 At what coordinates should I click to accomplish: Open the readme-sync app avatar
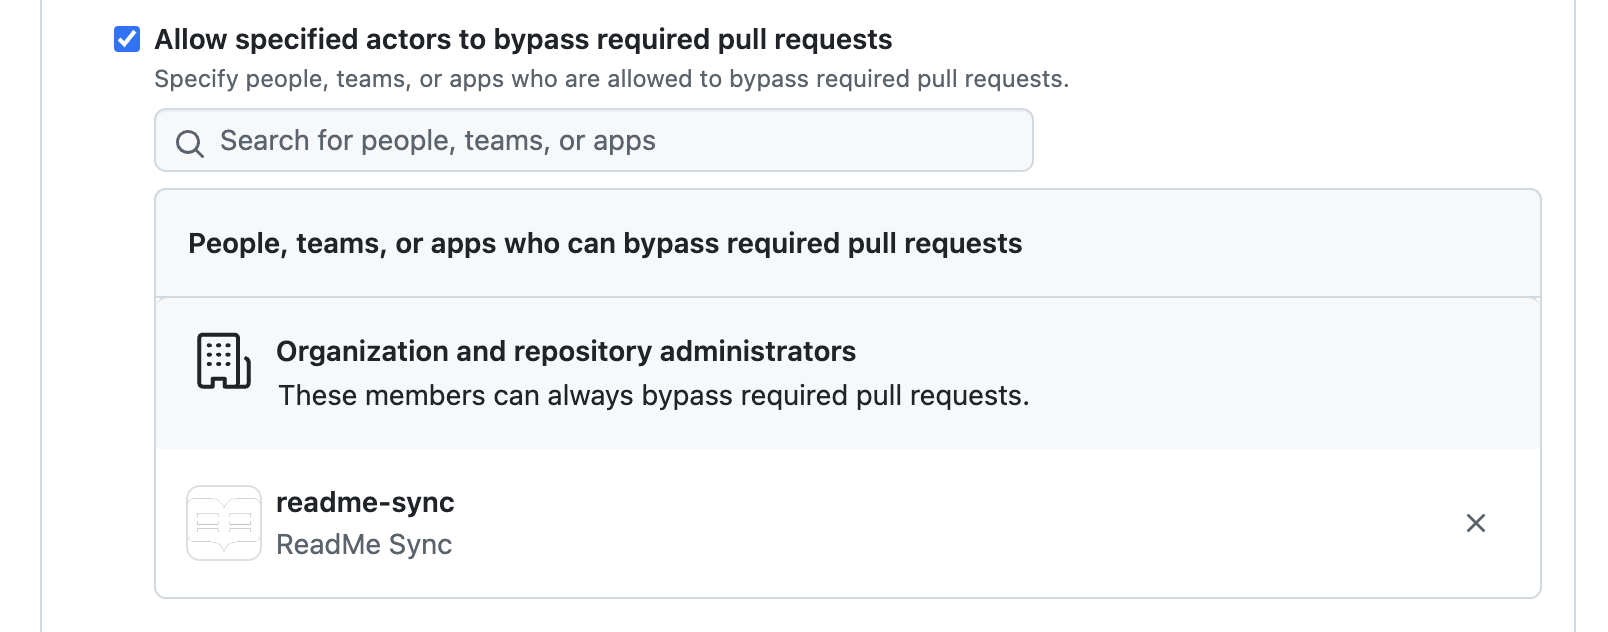point(224,523)
